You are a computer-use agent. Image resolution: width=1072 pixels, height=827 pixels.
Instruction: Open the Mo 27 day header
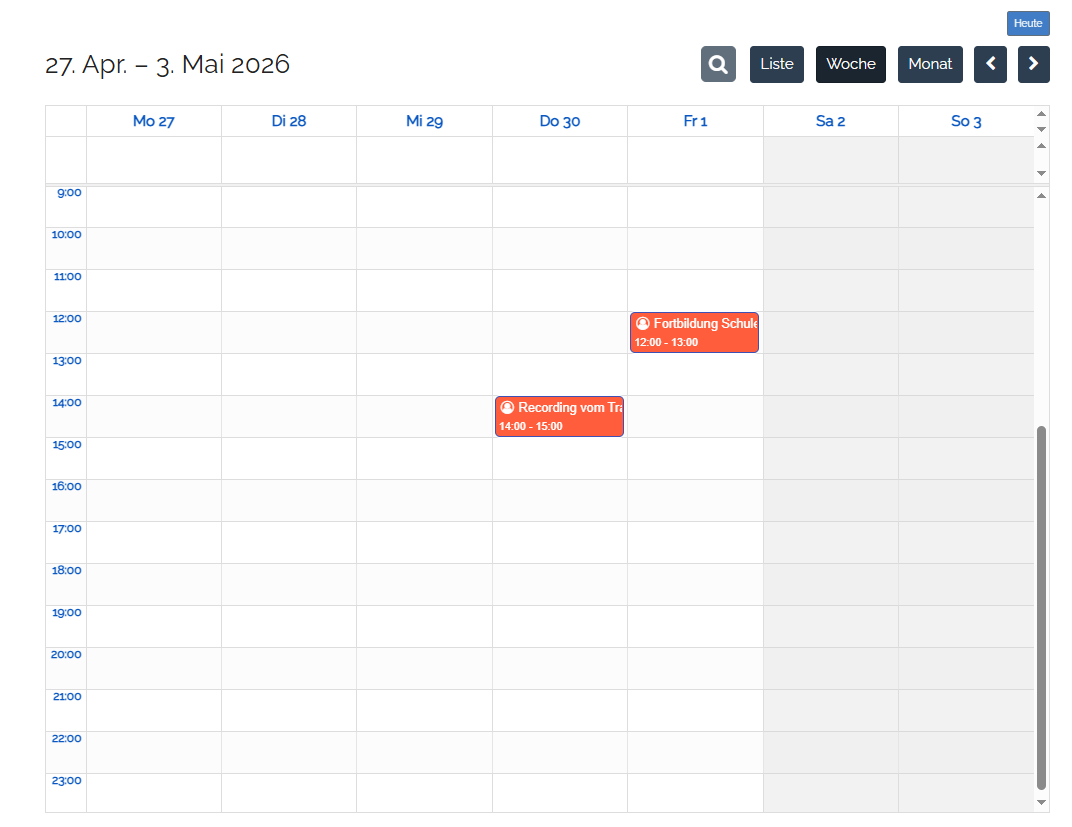pyautogui.click(x=154, y=121)
